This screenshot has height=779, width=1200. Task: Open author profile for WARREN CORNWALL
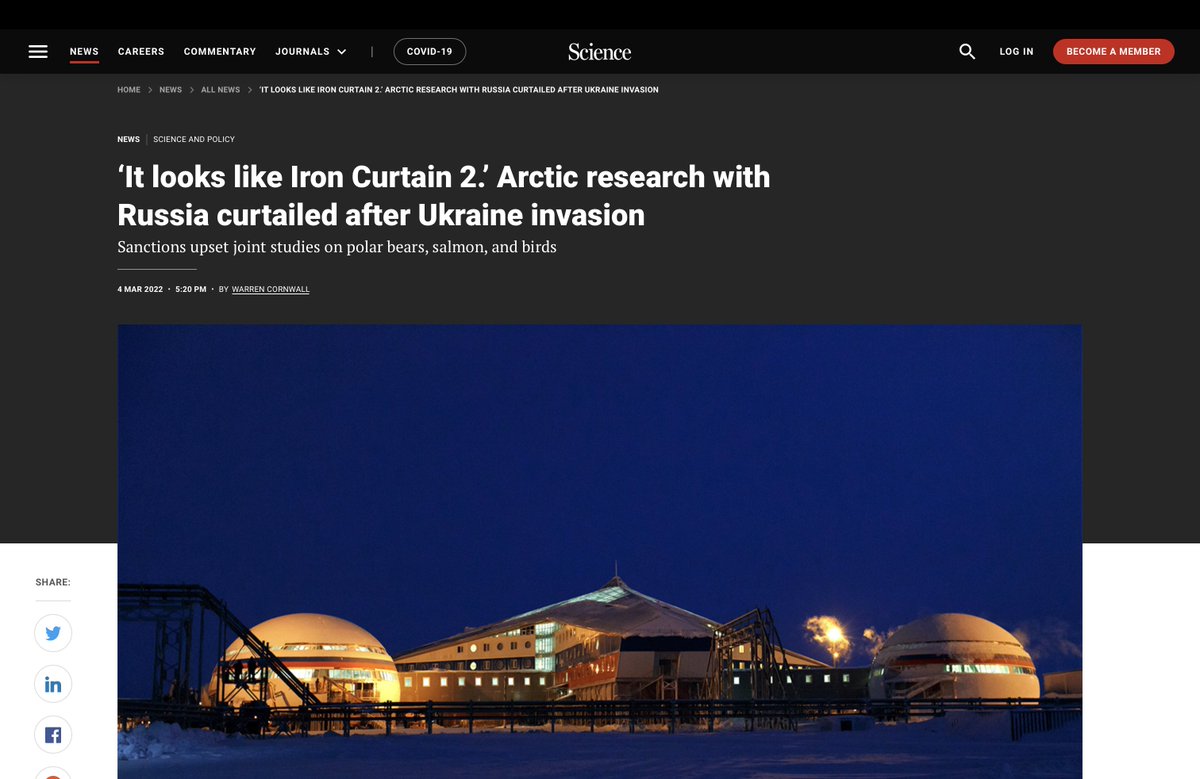pyautogui.click(x=270, y=289)
